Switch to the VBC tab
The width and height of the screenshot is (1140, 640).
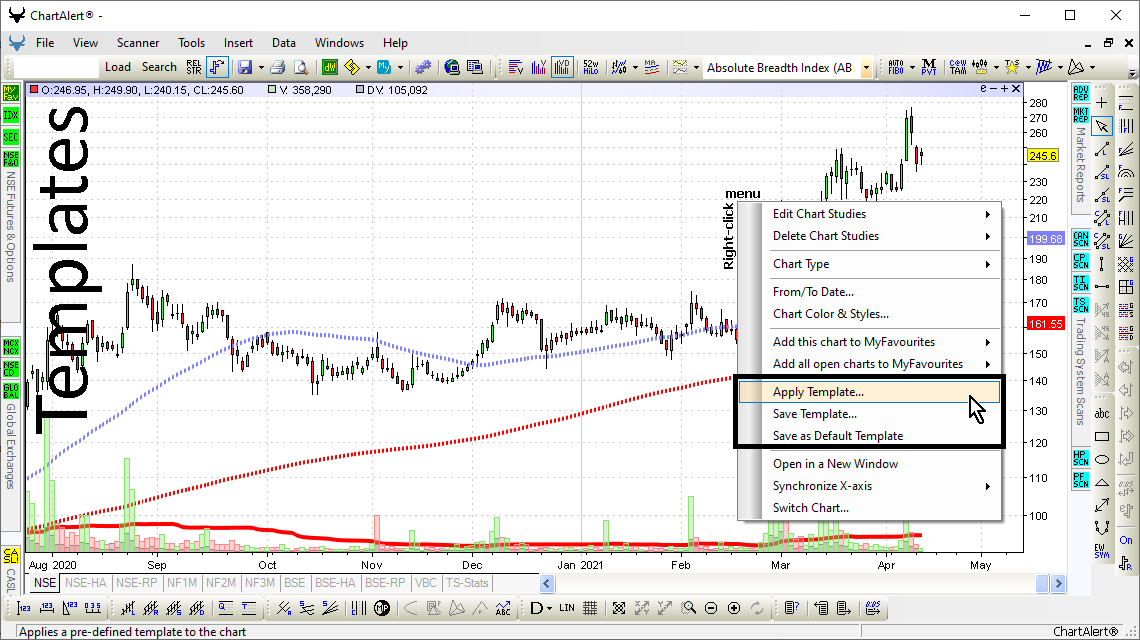click(x=425, y=583)
